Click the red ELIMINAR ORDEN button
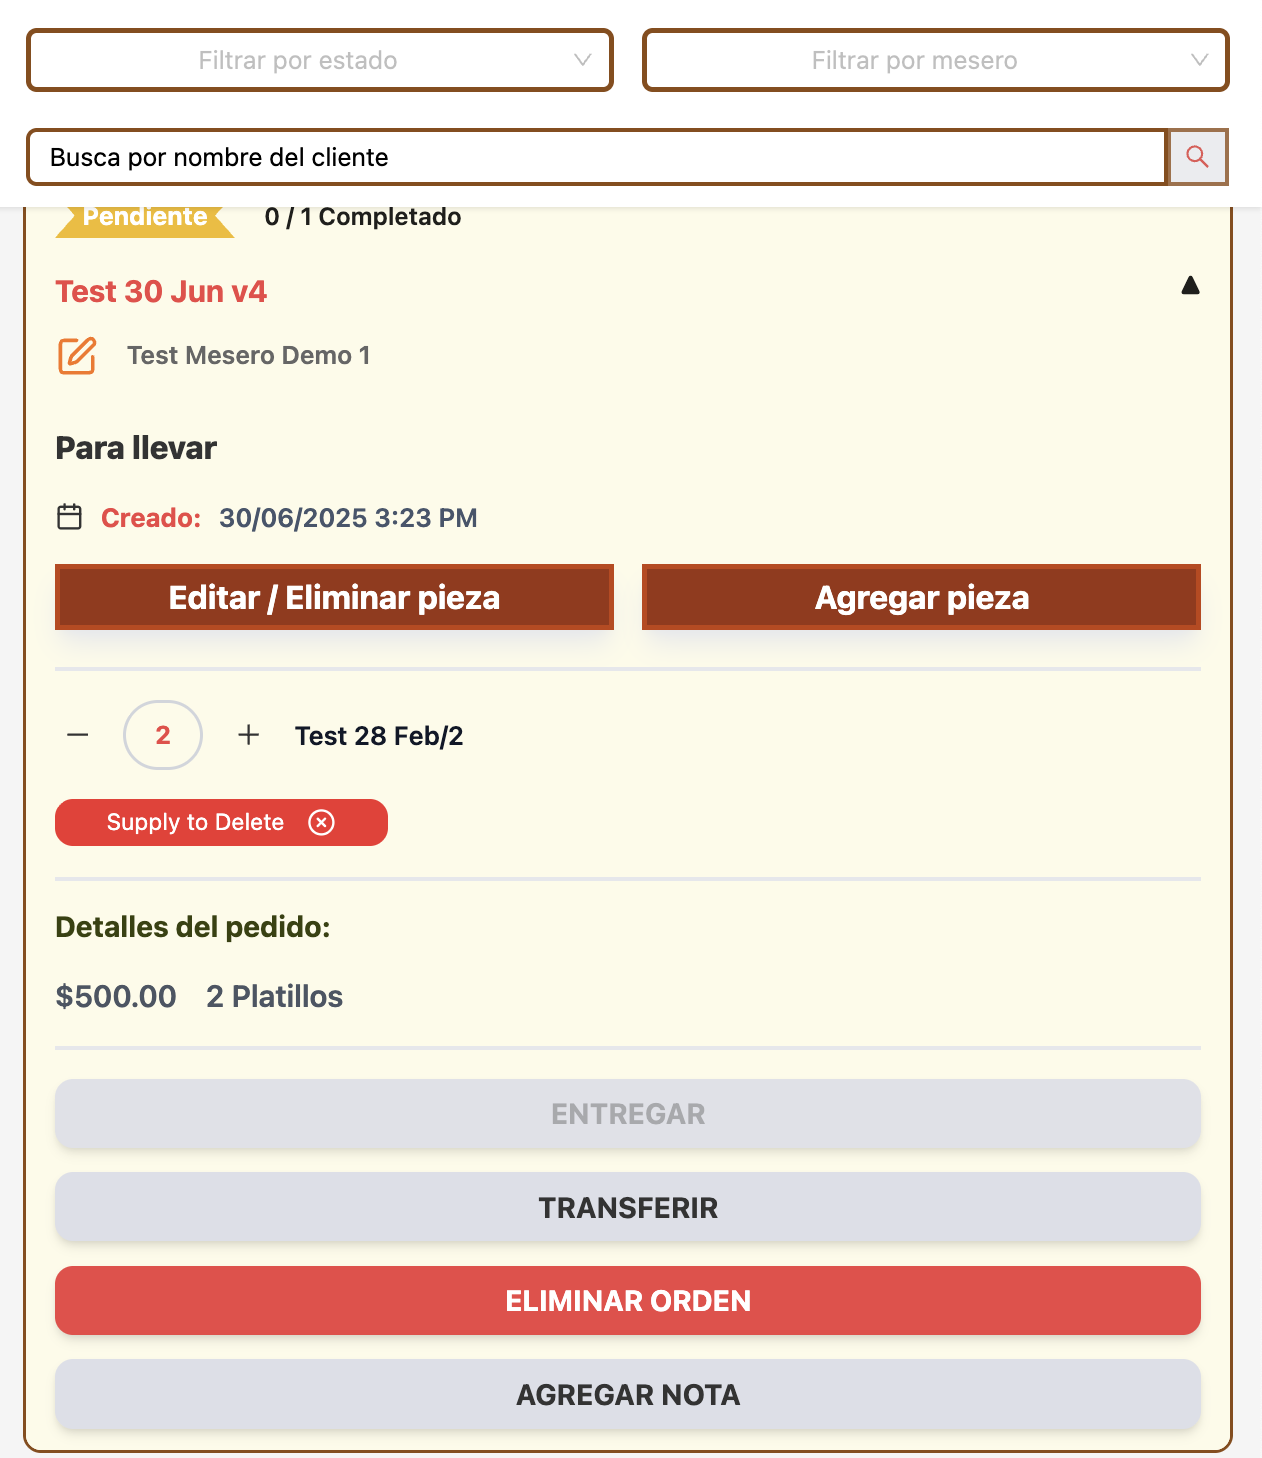 click(628, 1301)
